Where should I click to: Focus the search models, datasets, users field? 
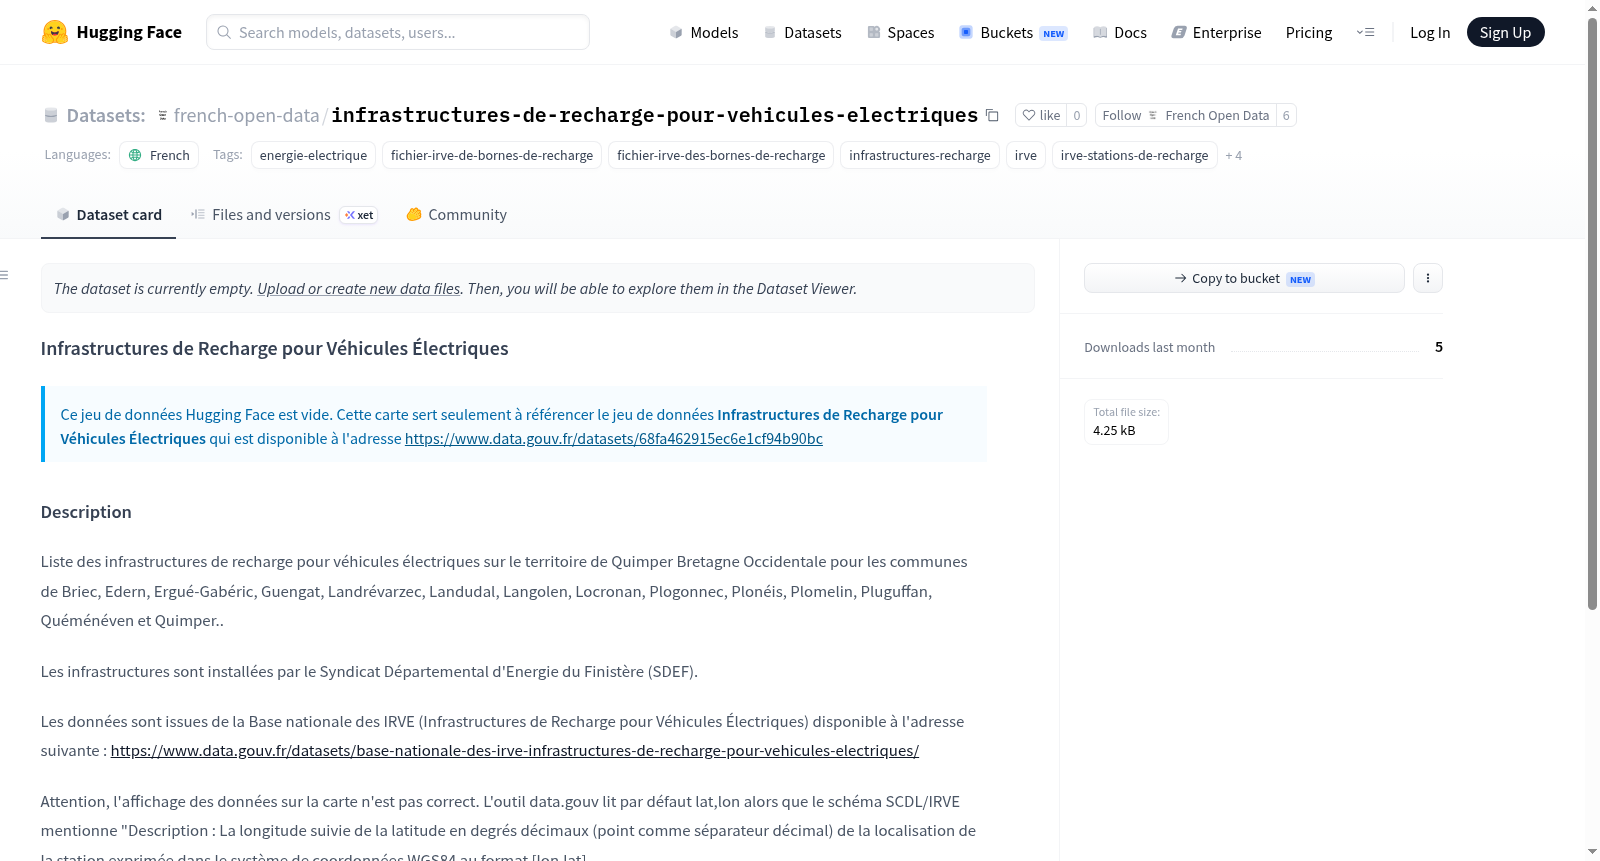(x=398, y=32)
